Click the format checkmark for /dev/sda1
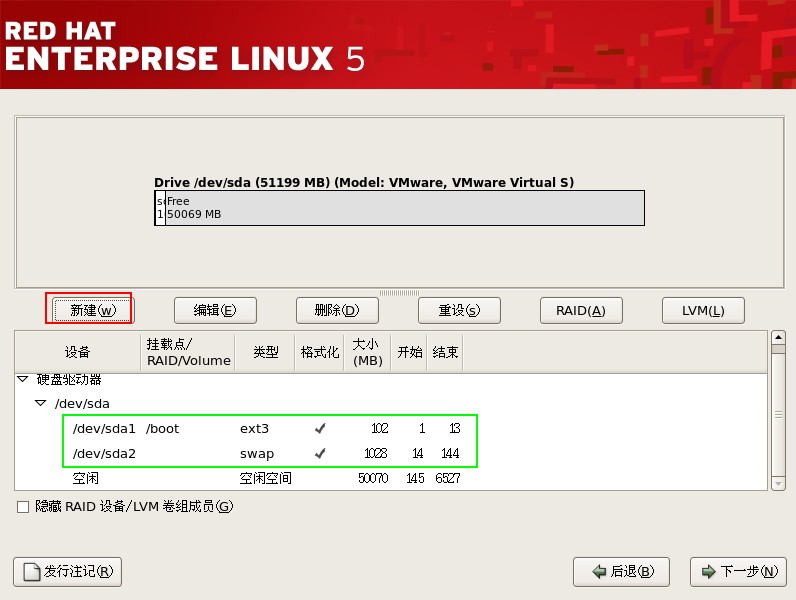The width and height of the screenshot is (796, 600). (x=320, y=429)
